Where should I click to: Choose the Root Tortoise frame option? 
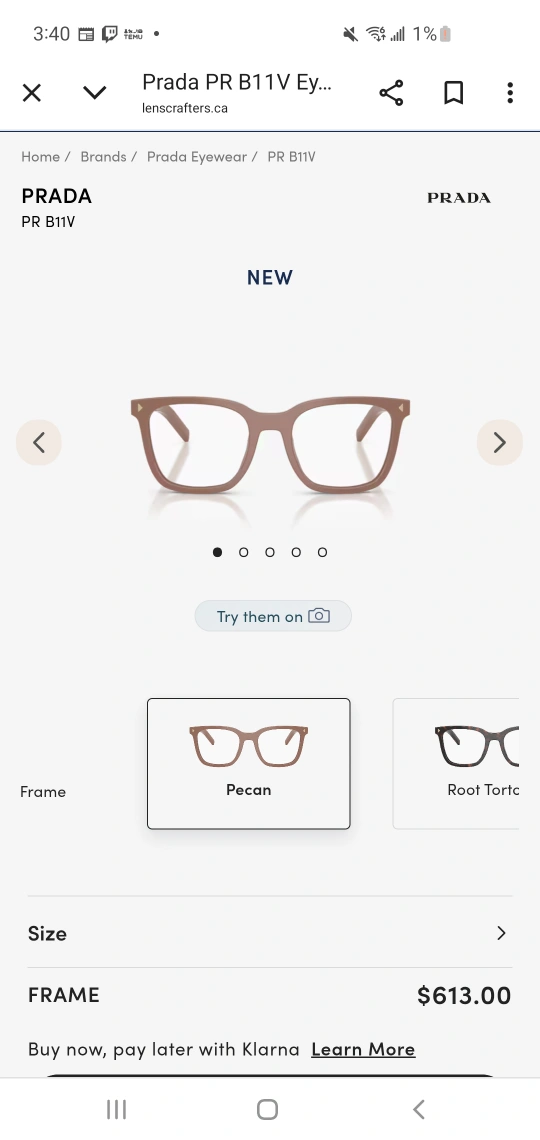coord(456,763)
